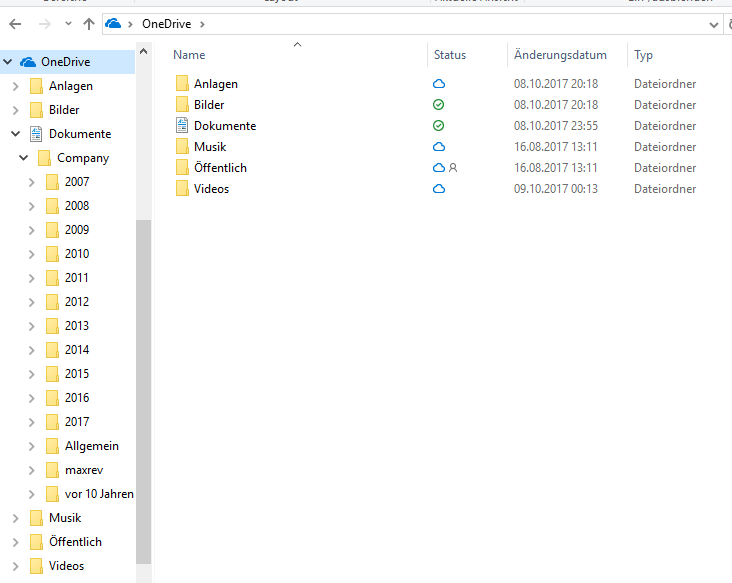Sort by Typ column header

643,56
